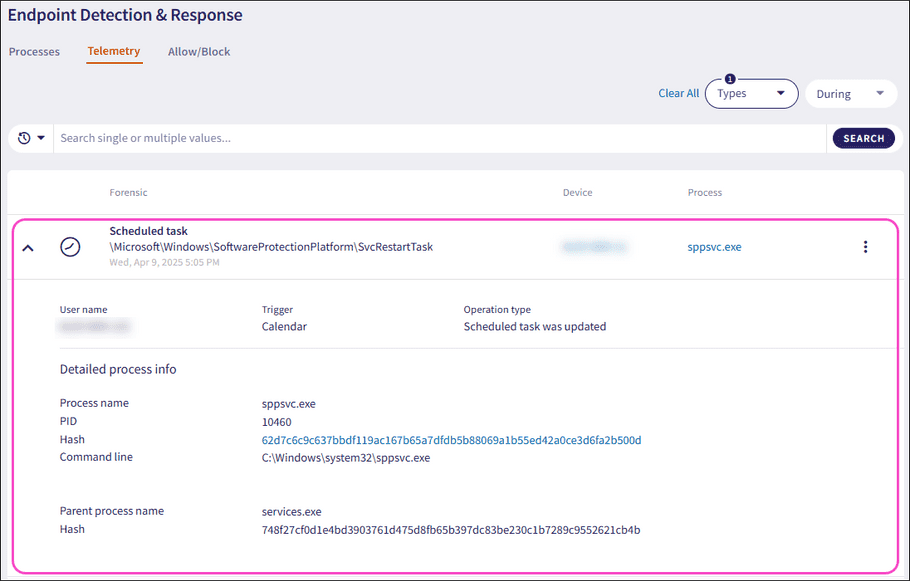Image resolution: width=910 pixels, height=581 pixels.
Task: Click the Endpoint Detection & Response title
Action: tap(125, 15)
